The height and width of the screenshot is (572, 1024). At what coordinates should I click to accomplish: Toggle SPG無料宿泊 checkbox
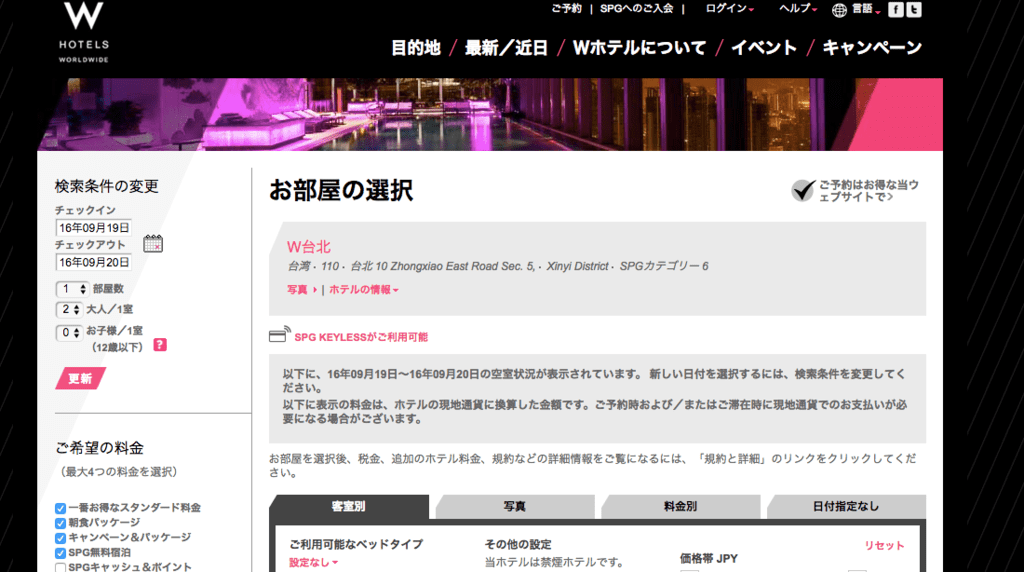pos(61,553)
